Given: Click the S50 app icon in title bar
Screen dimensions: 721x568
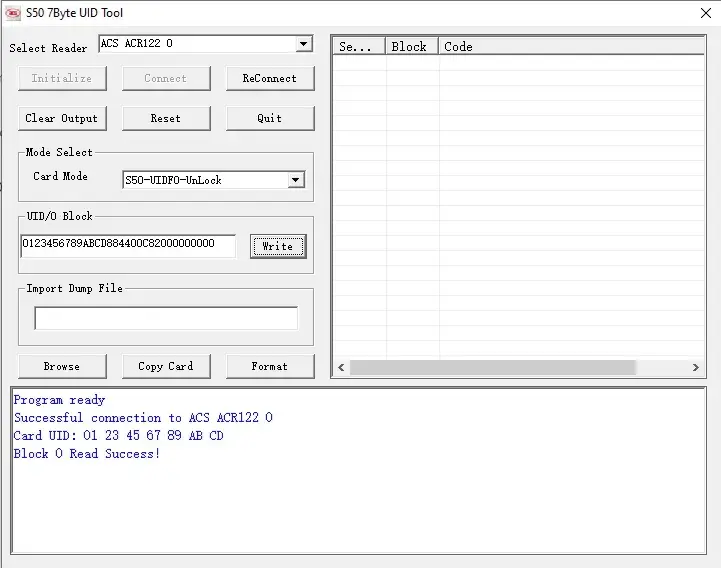Looking at the screenshot, I should (13, 13).
